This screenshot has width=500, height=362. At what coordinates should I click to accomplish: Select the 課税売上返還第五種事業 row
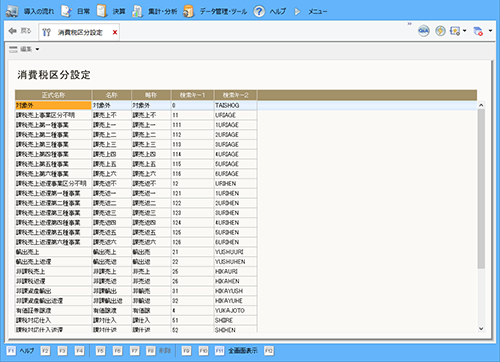(x=136, y=232)
